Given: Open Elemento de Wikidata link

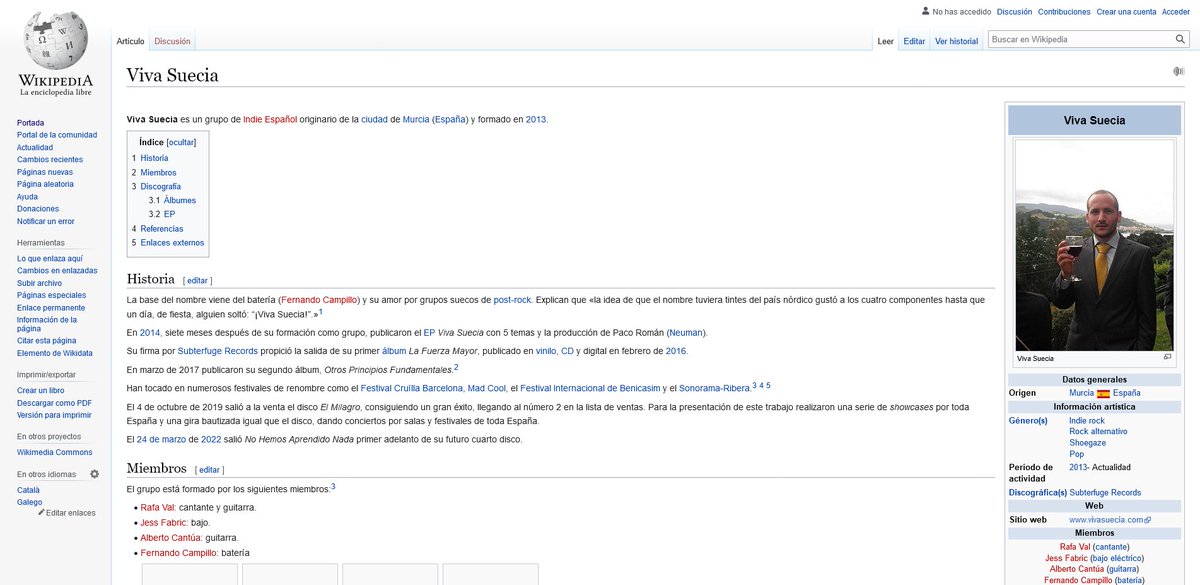Looking at the screenshot, I should click(x=55, y=352).
